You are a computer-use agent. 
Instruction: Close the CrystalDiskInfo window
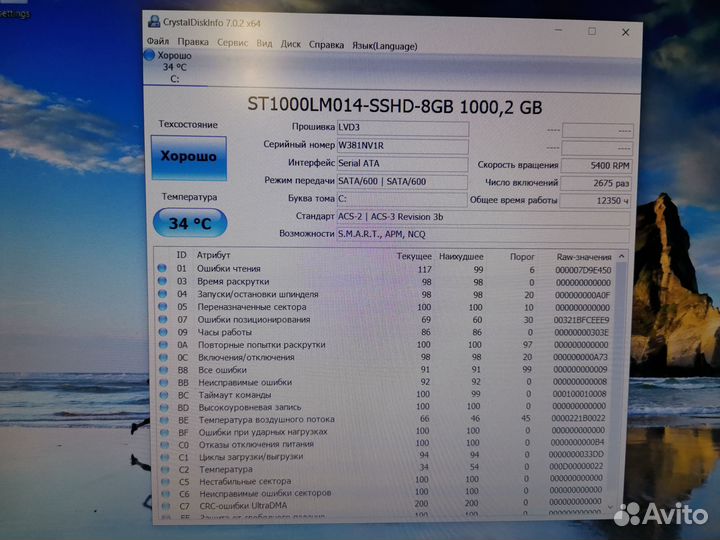[x=625, y=32]
